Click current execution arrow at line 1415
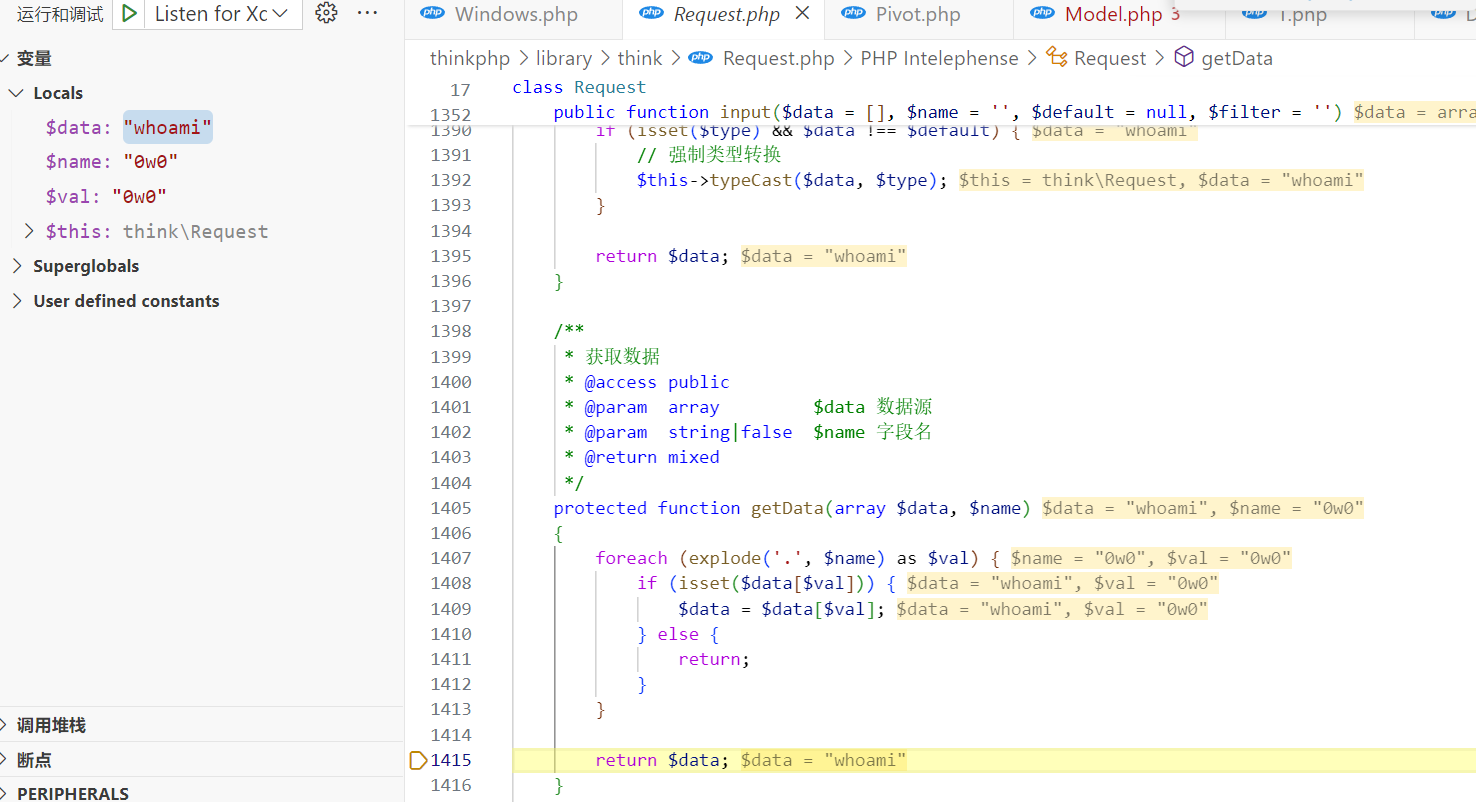1476x802 pixels. [418, 761]
